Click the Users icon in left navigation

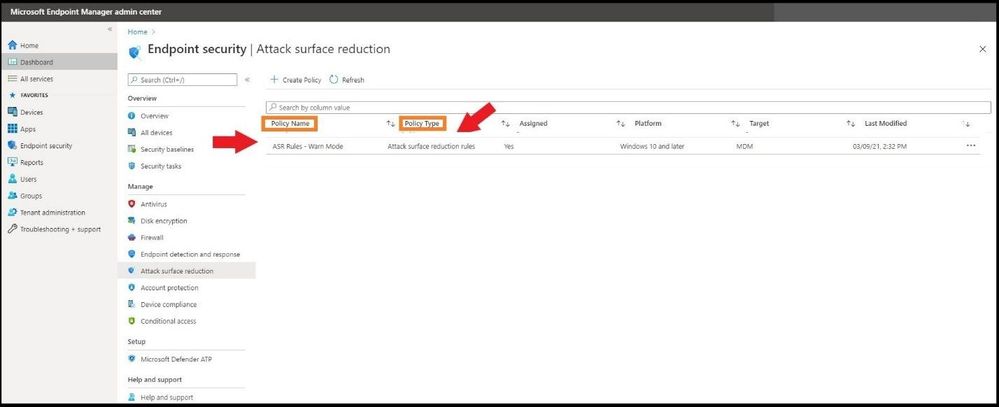pyautogui.click(x=12, y=179)
